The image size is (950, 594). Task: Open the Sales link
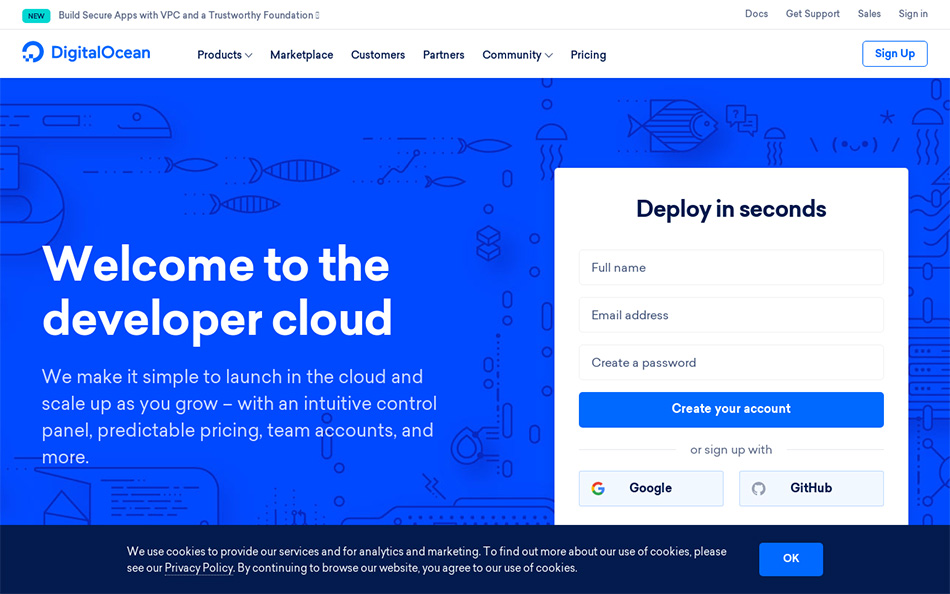869,13
